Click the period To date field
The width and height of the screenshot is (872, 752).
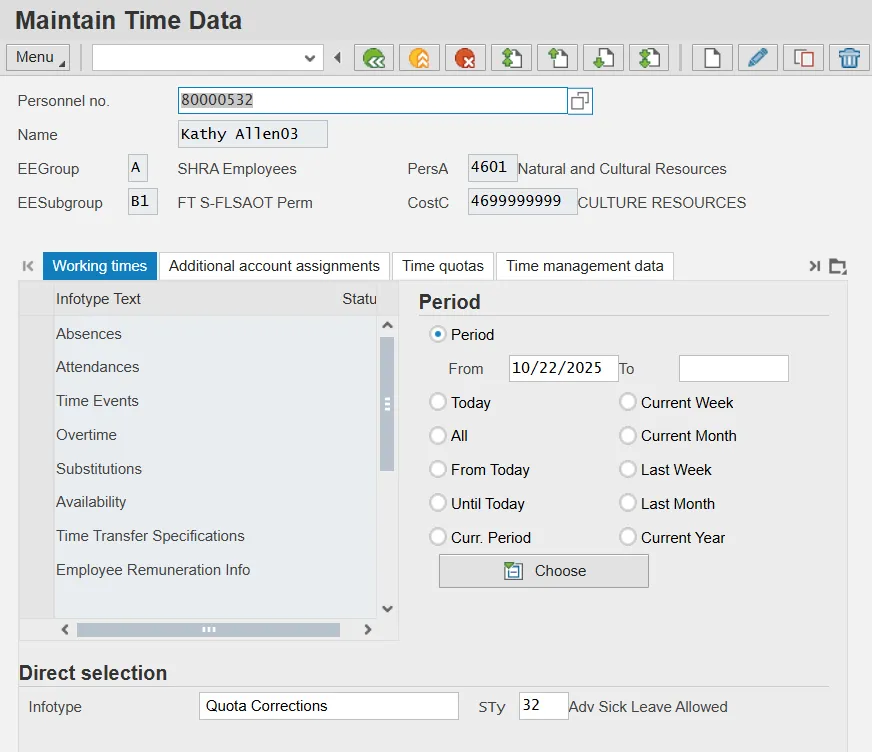733,368
